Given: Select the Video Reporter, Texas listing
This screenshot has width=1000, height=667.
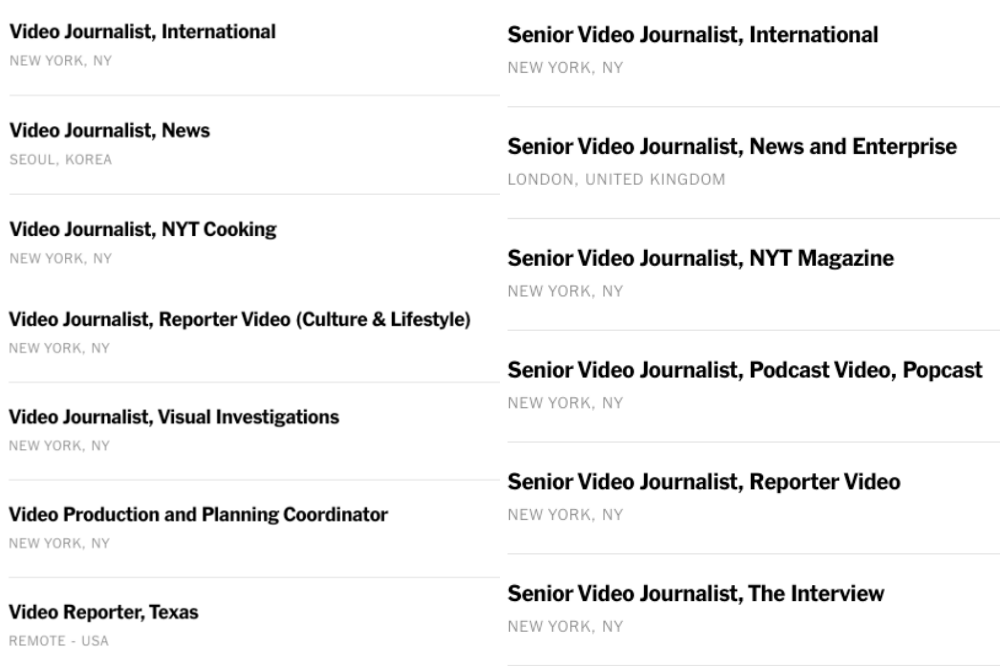Looking at the screenshot, I should tap(103, 612).
